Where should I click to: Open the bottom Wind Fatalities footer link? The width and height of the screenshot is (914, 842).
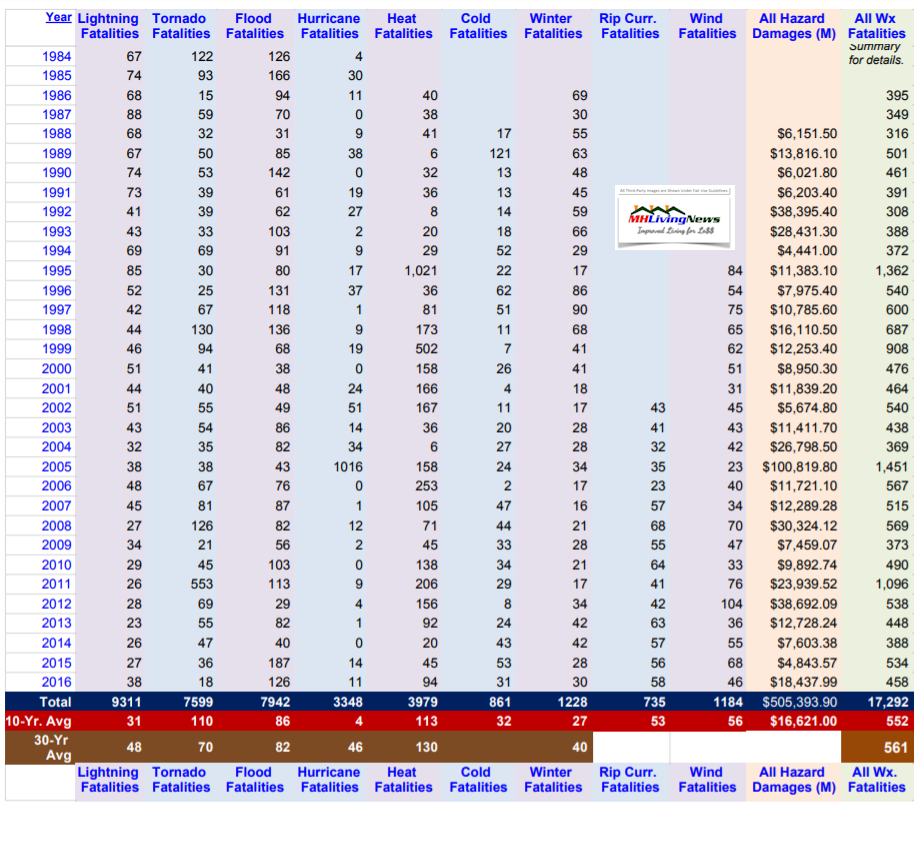[x=706, y=780]
